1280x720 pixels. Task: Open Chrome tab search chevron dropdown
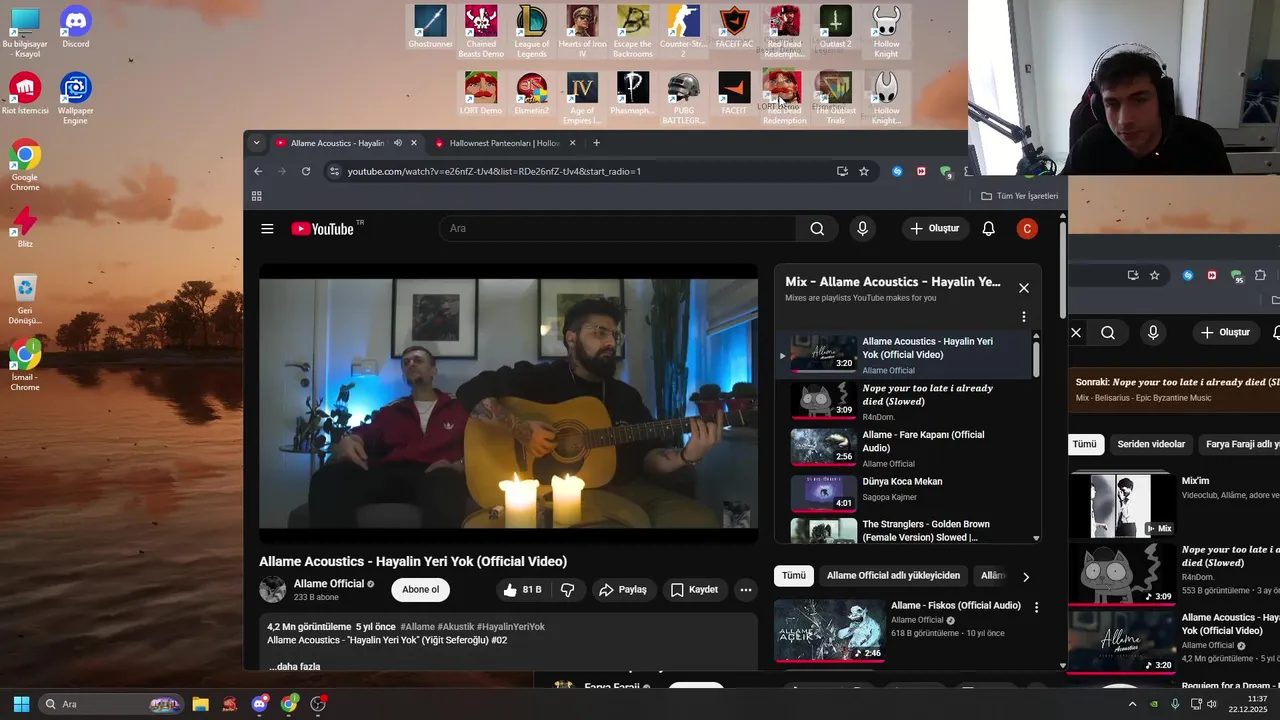pyautogui.click(x=256, y=143)
